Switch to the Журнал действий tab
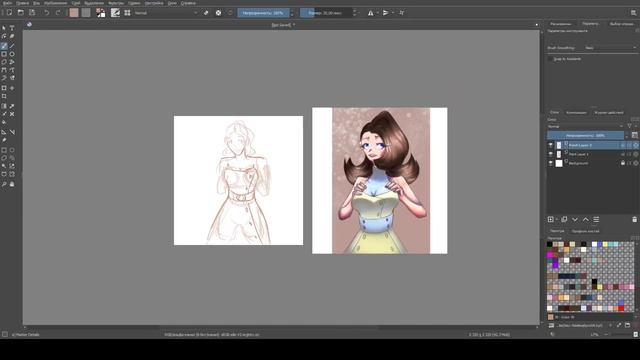640x360 pixels. tap(609, 113)
